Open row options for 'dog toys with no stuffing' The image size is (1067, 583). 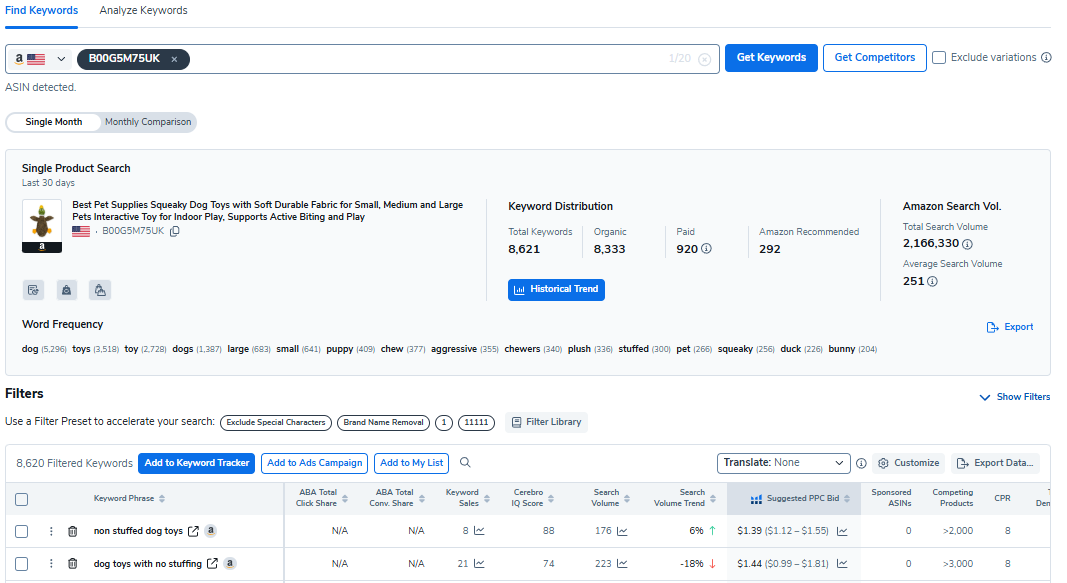click(x=51, y=564)
